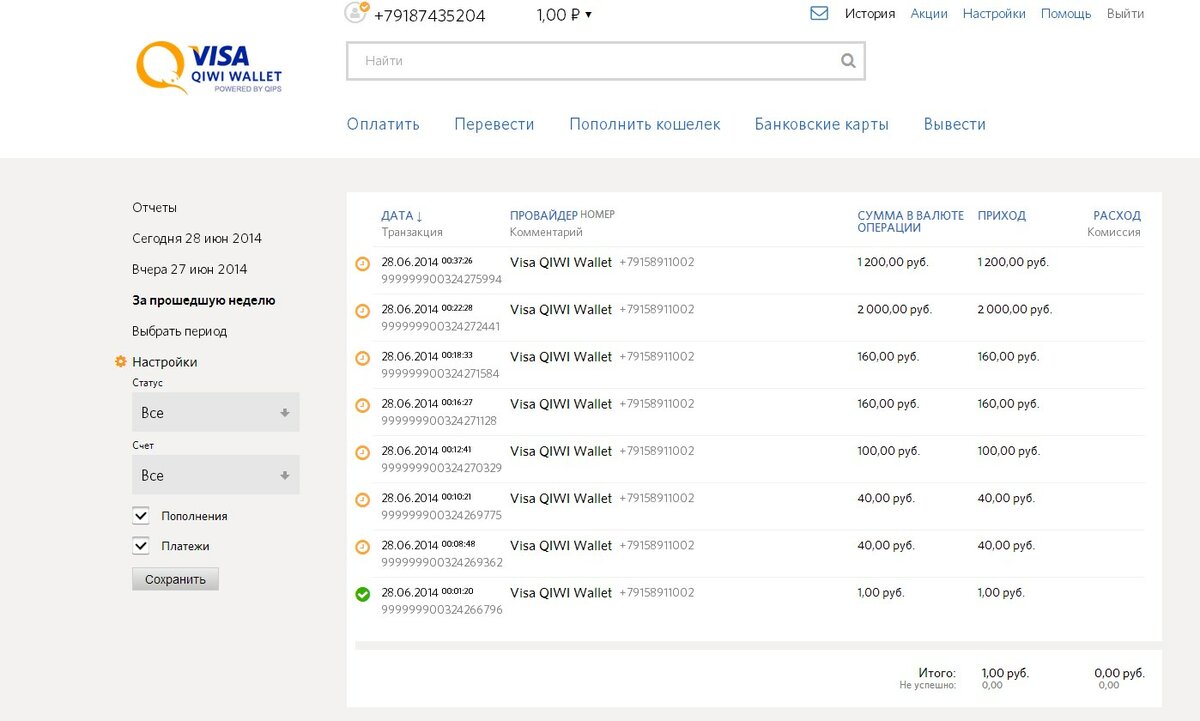Click pending clock icon for 00:10:21 transaction
Viewport: 1200px width, 721px height.
tap(363, 500)
